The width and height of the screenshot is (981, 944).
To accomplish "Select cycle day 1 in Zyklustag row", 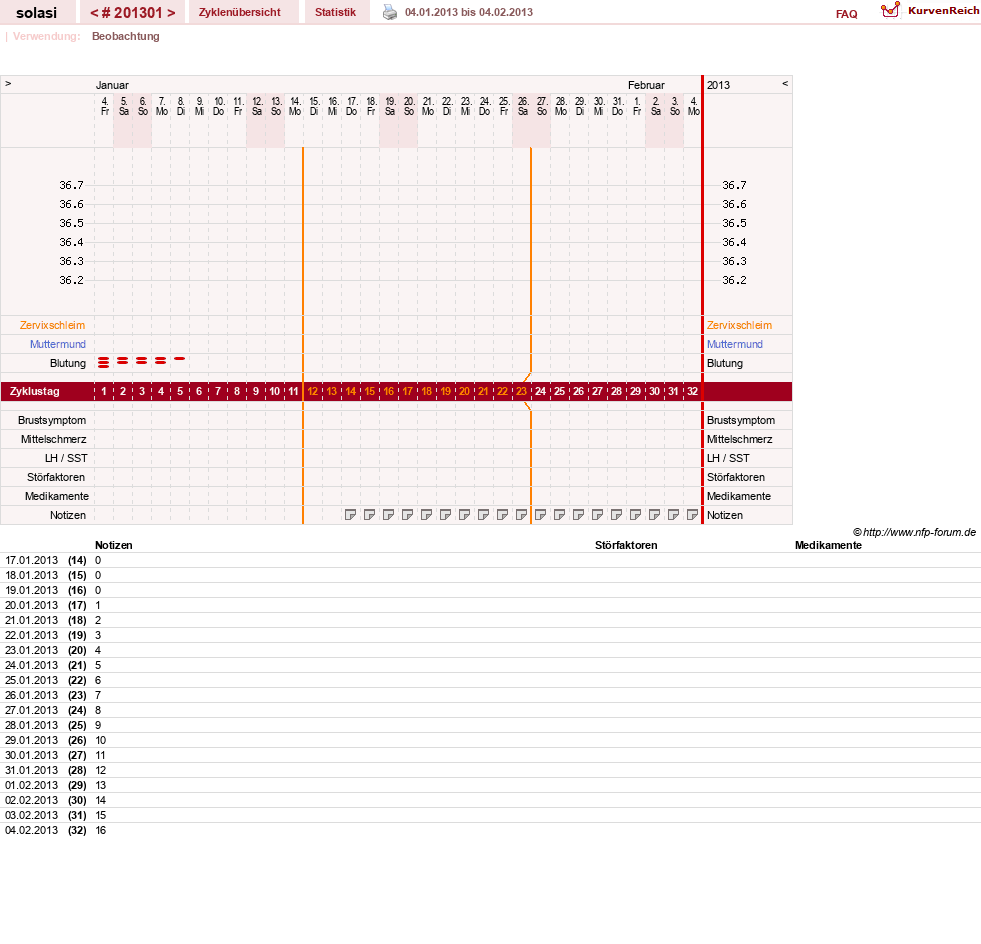I will pos(104,391).
